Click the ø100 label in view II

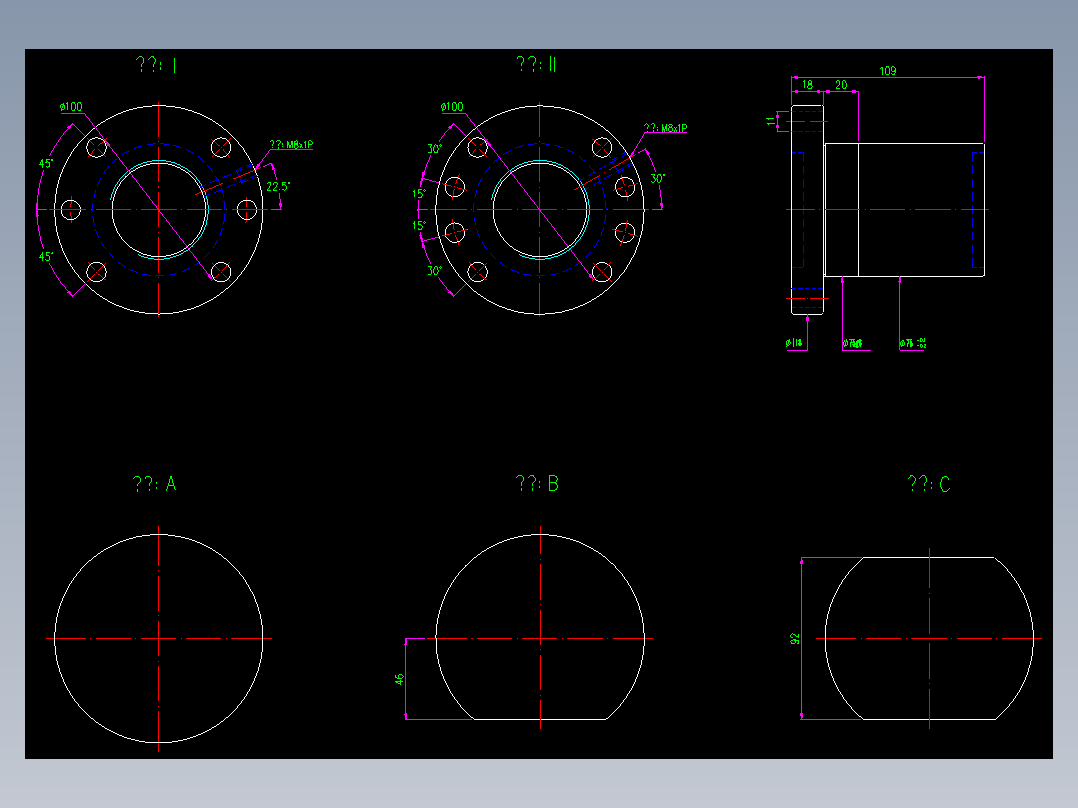[452, 107]
